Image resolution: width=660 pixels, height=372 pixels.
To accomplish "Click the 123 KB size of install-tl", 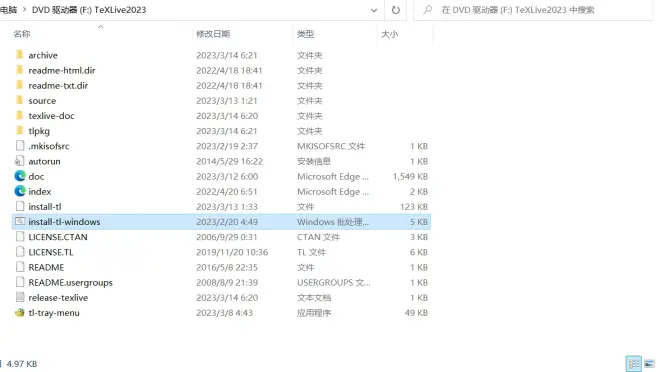I will click(414, 207).
